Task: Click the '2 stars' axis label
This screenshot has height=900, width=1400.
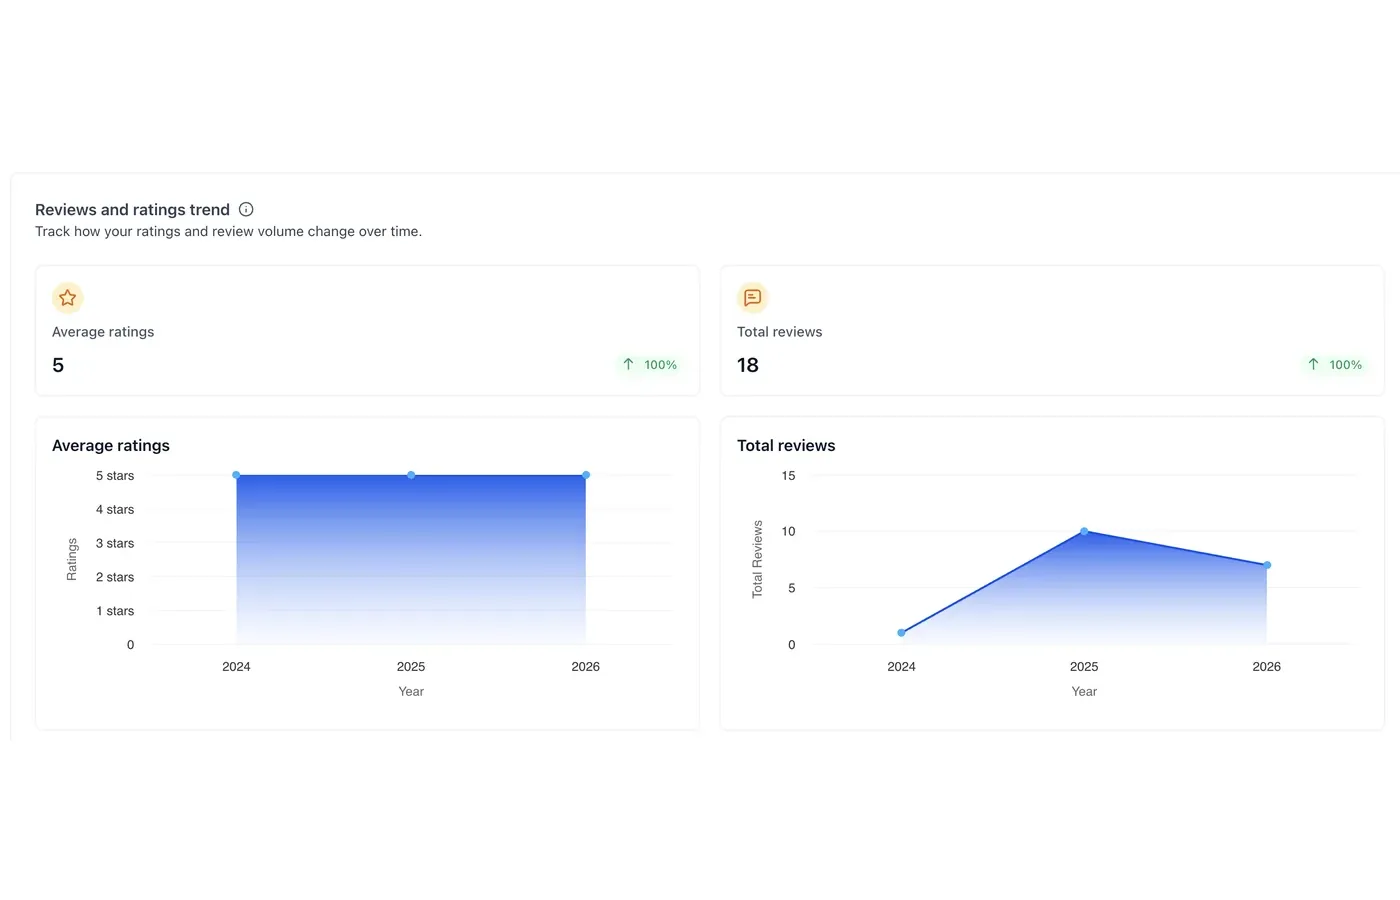Action: pyautogui.click(x=115, y=577)
